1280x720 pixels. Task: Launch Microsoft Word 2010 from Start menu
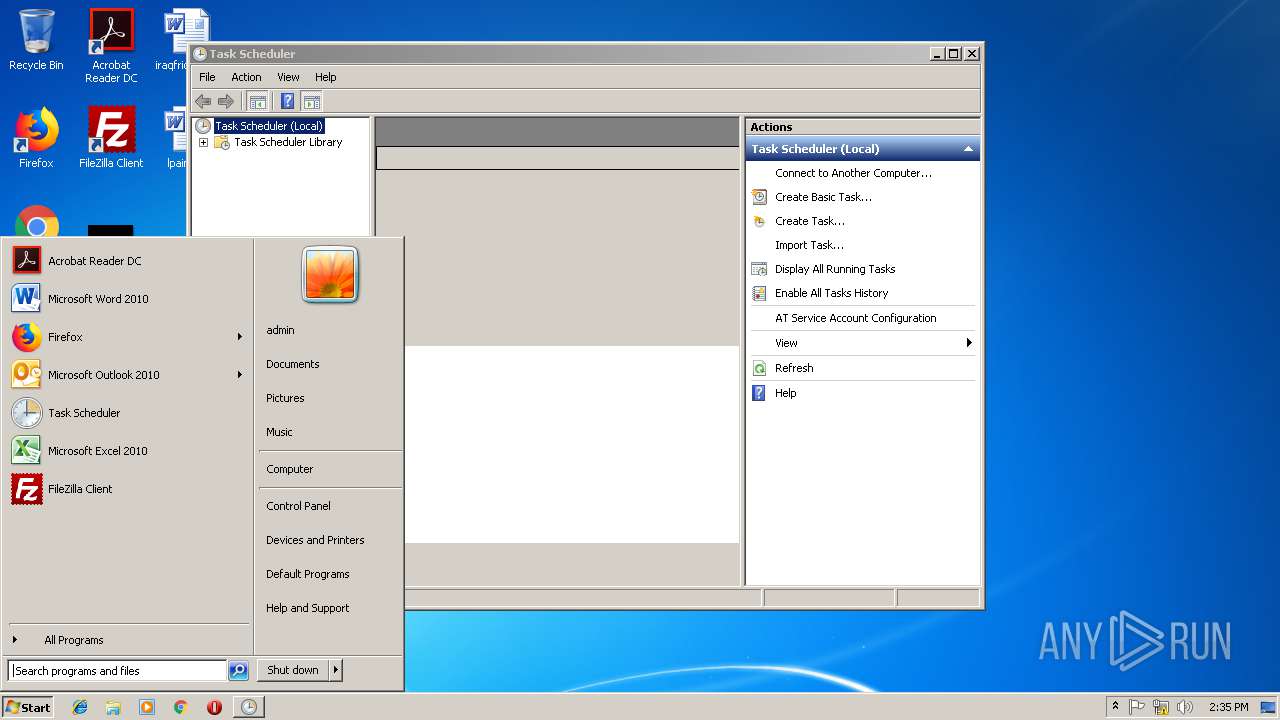(127, 299)
